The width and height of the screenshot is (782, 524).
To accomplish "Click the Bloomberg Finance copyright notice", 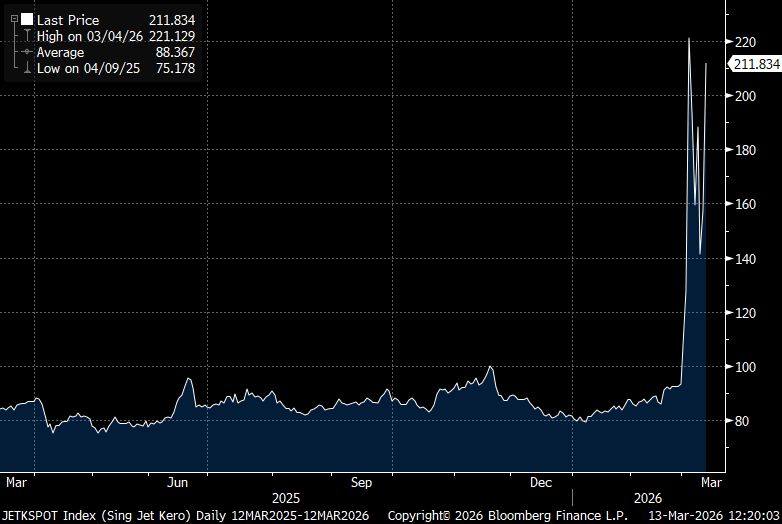I will (x=508, y=516).
